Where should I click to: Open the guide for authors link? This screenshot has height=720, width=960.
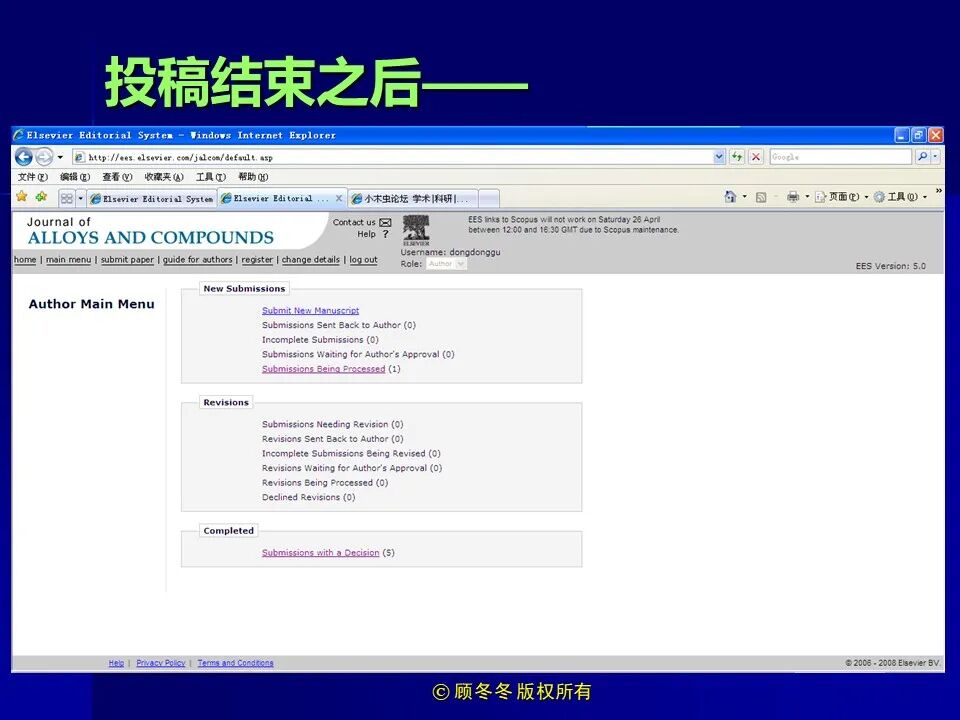click(x=197, y=260)
